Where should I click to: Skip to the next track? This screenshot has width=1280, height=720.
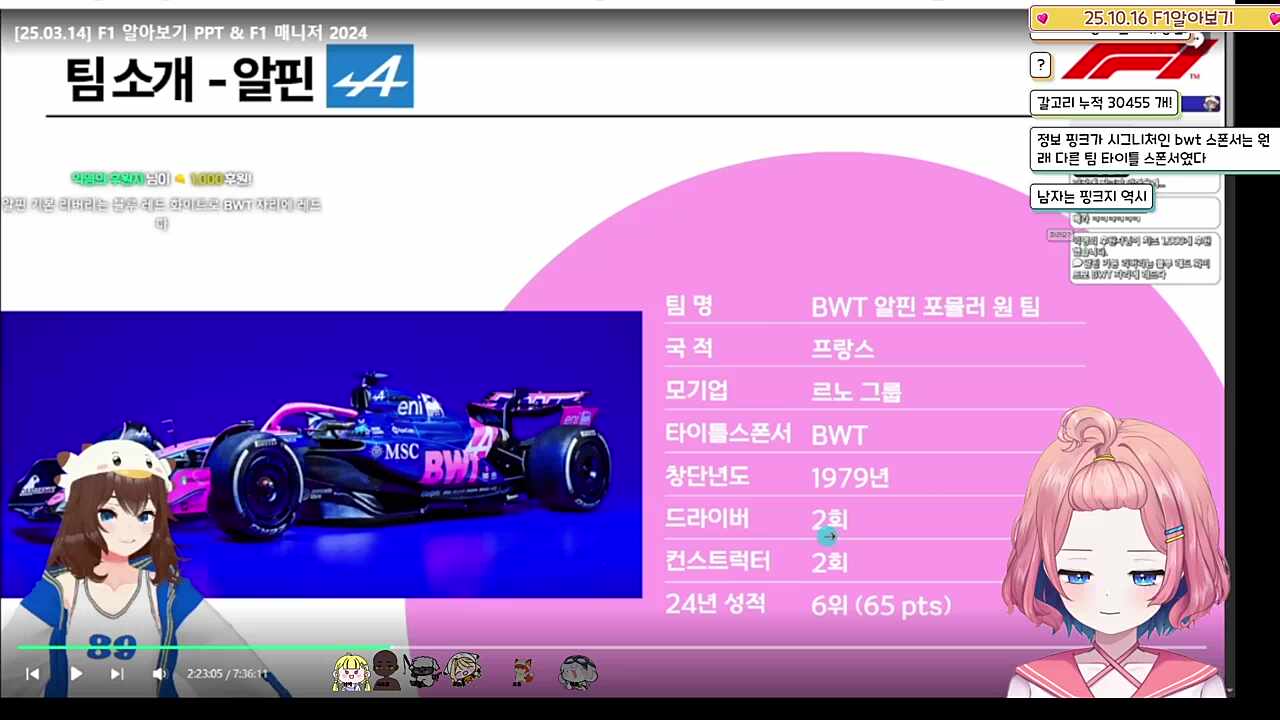[x=117, y=674]
